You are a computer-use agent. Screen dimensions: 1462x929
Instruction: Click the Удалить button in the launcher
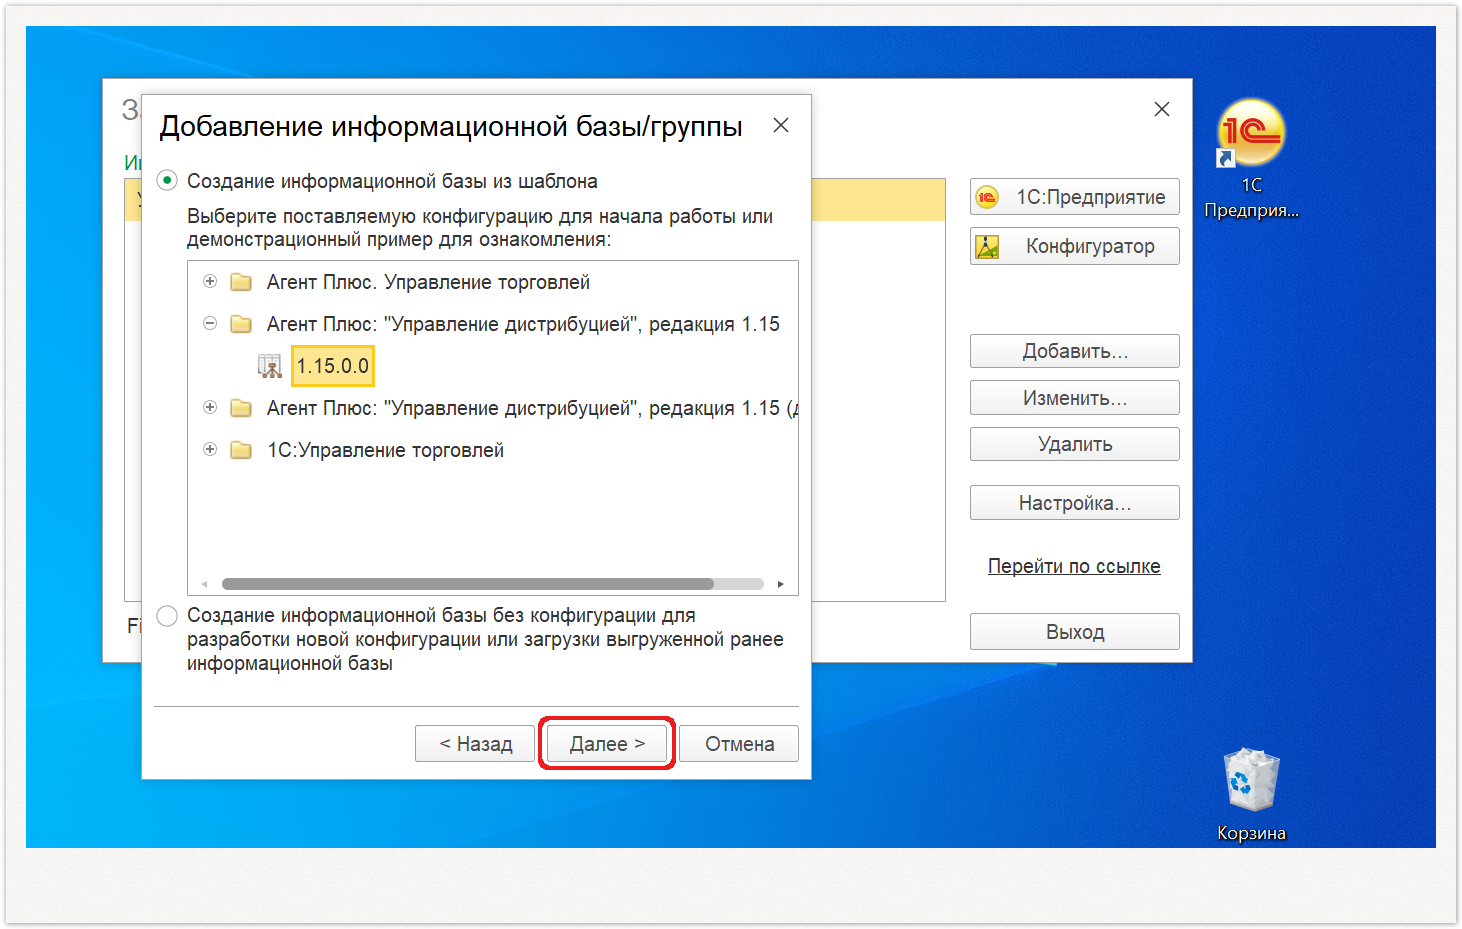coord(1075,444)
